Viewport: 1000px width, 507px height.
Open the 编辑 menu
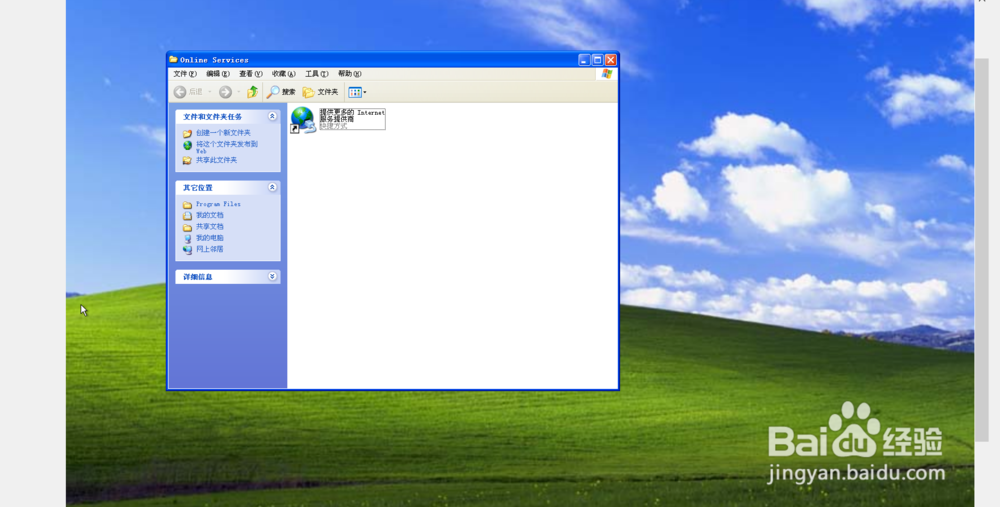click(217, 74)
